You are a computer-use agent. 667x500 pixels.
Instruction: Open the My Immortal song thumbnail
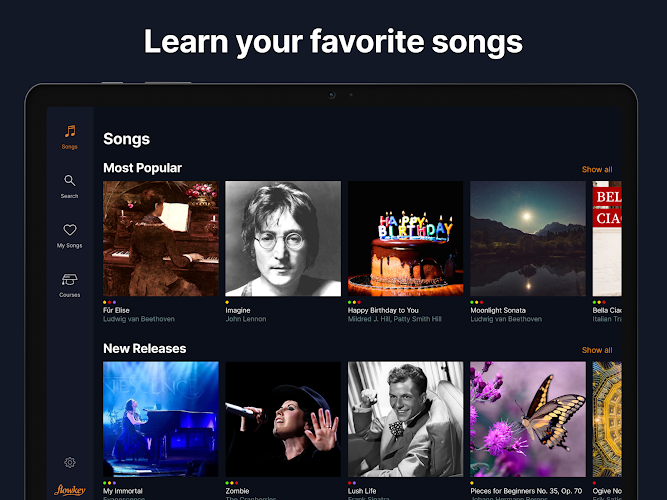pyautogui.click(x=161, y=419)
